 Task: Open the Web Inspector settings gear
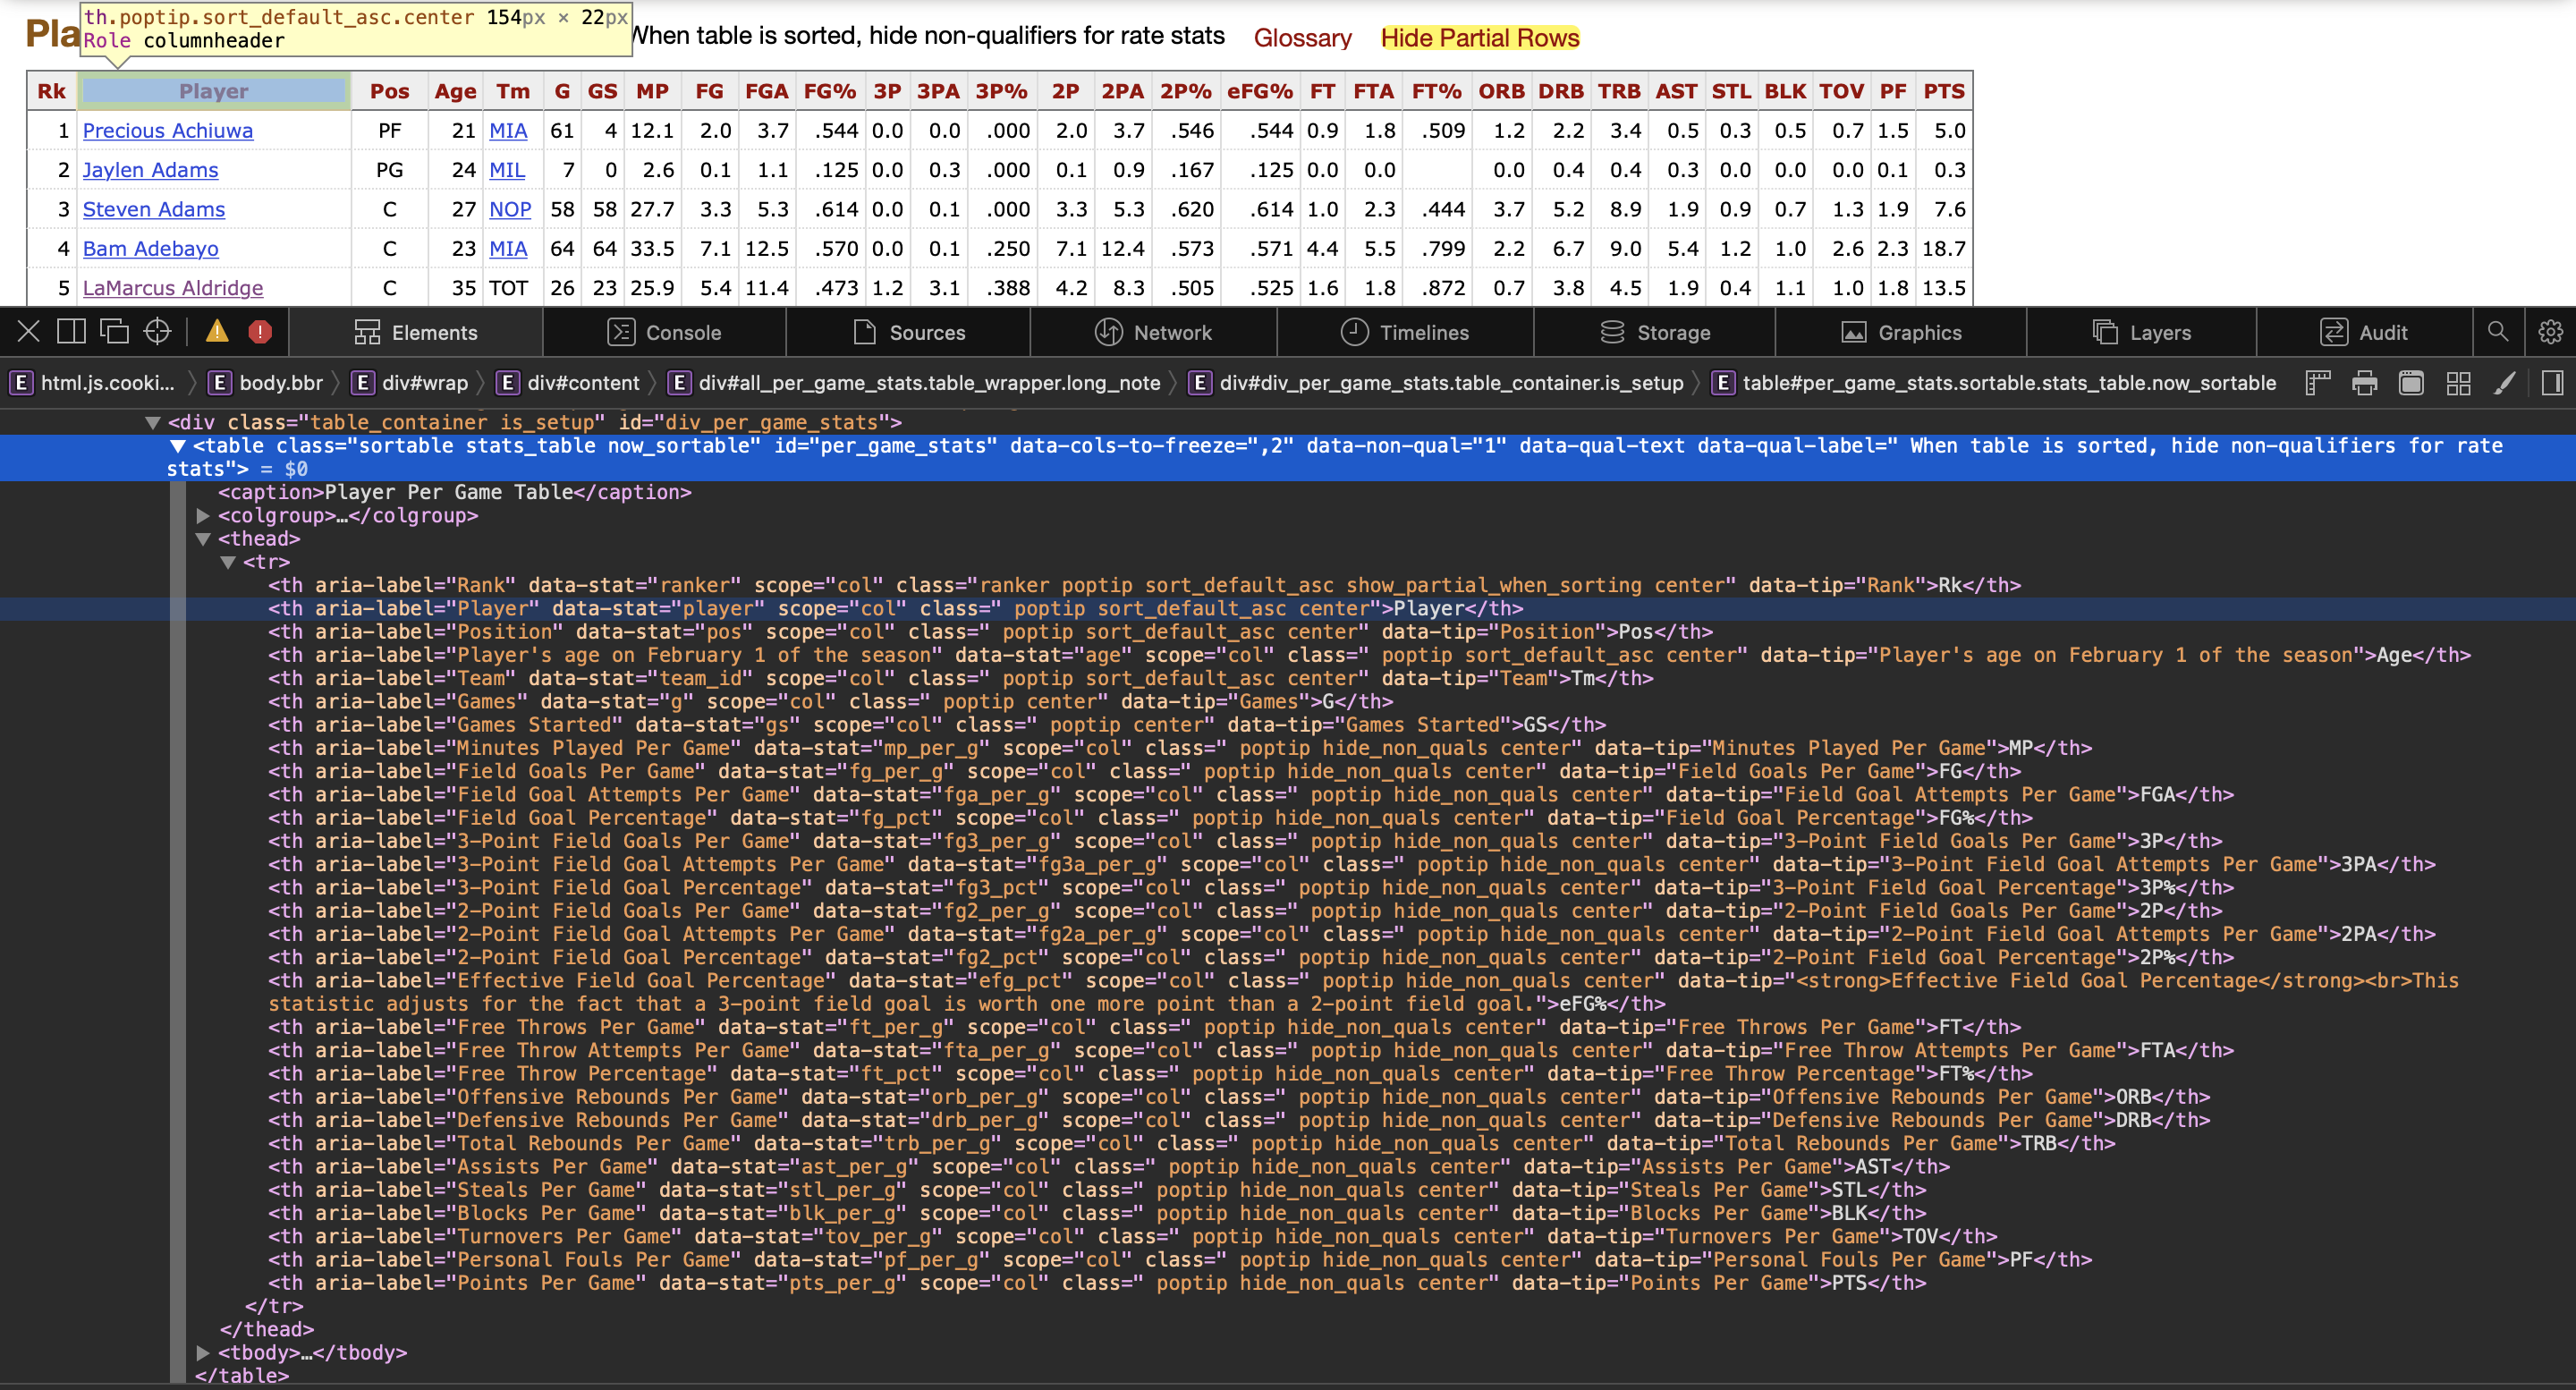2550,332
